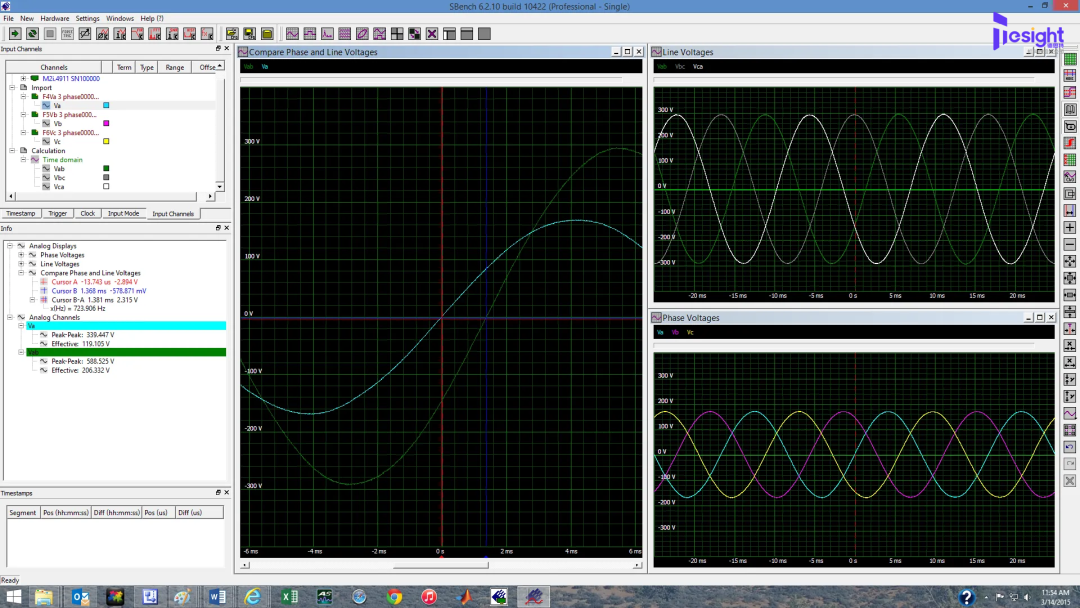Click the white color swatch for Vca
The image size is (1080, 608).
click(x=106, y=186)
